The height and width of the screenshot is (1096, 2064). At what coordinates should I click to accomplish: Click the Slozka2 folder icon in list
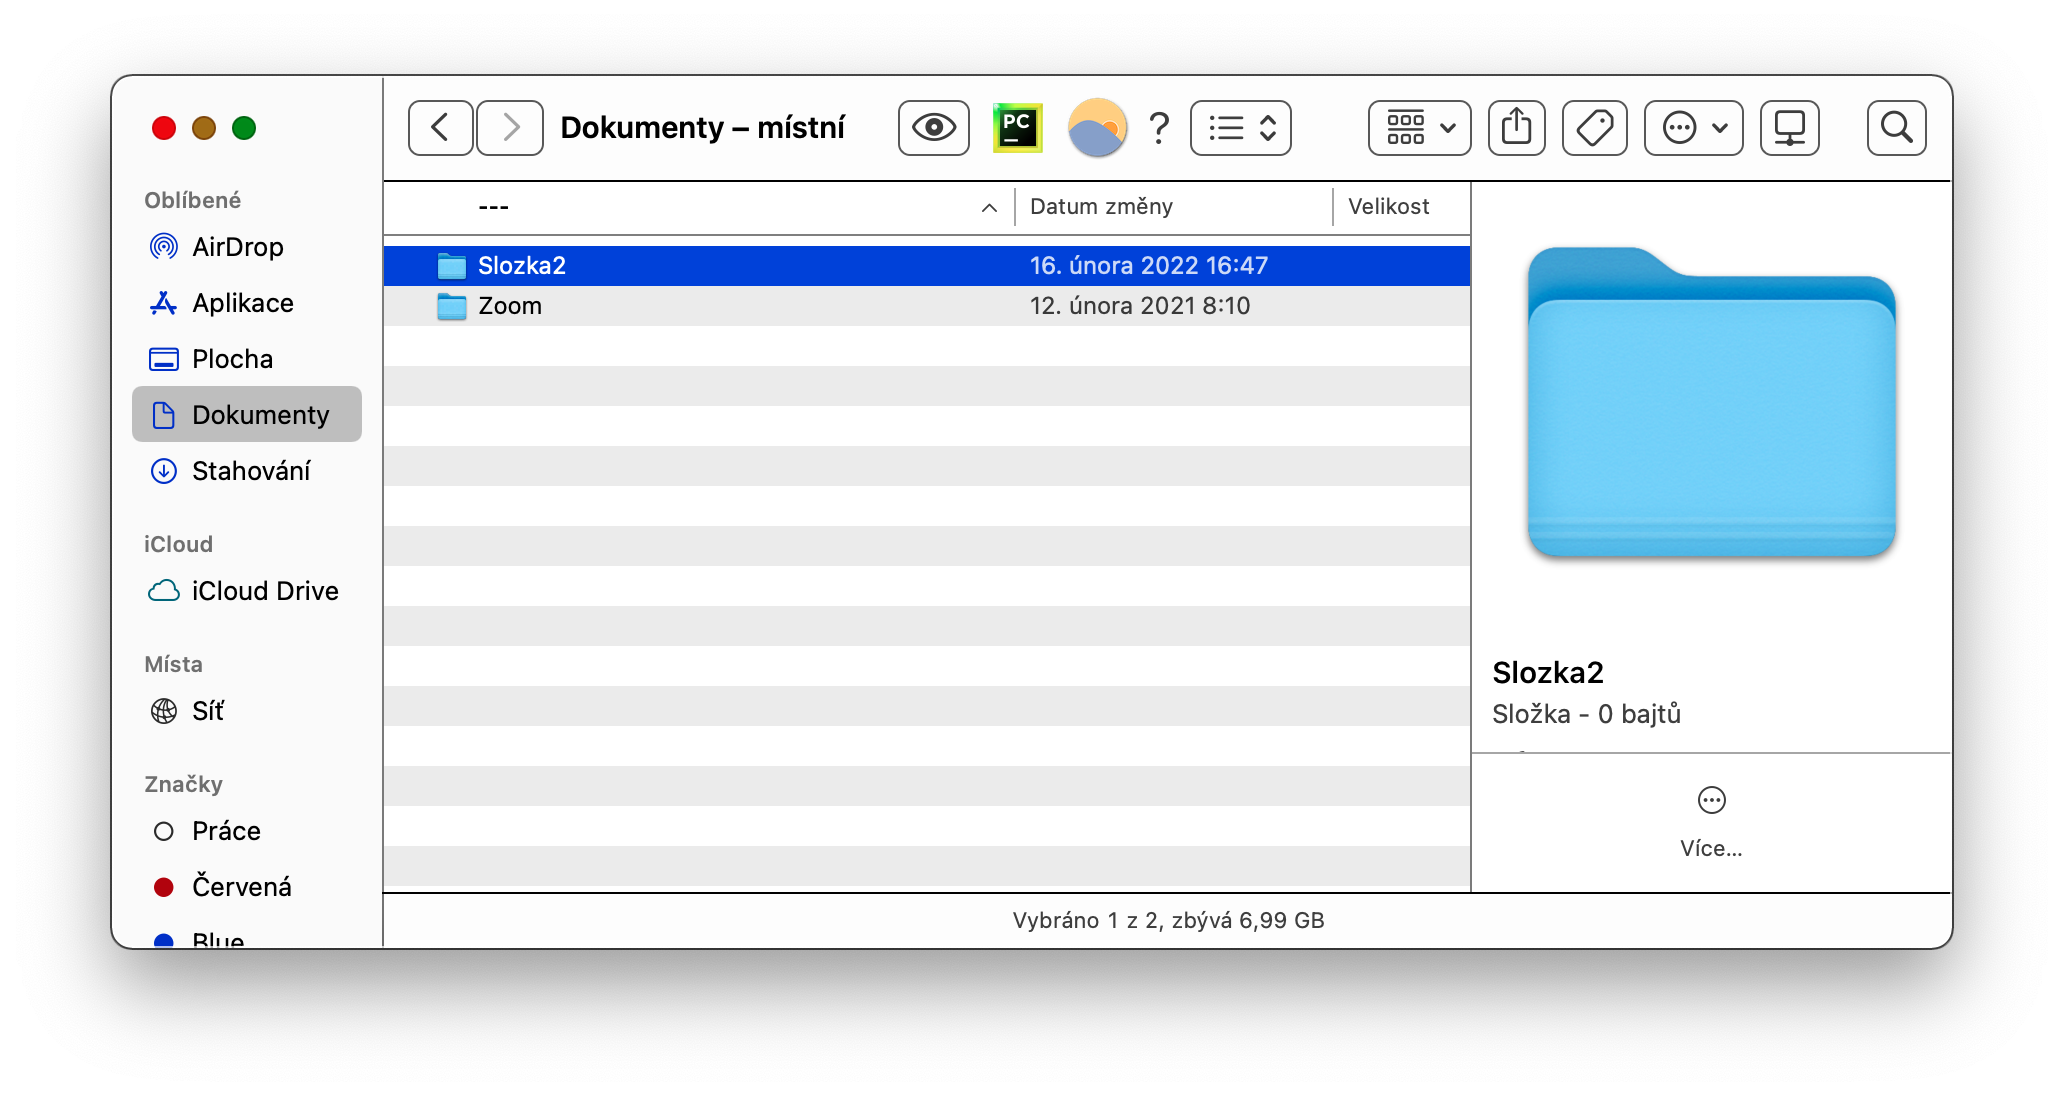pos(452,266)
